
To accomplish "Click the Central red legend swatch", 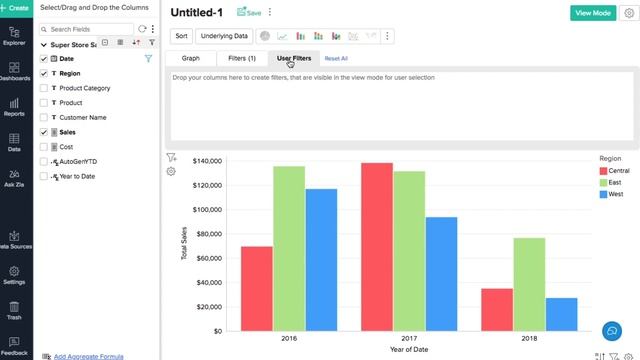I will (x=603, y=171).
